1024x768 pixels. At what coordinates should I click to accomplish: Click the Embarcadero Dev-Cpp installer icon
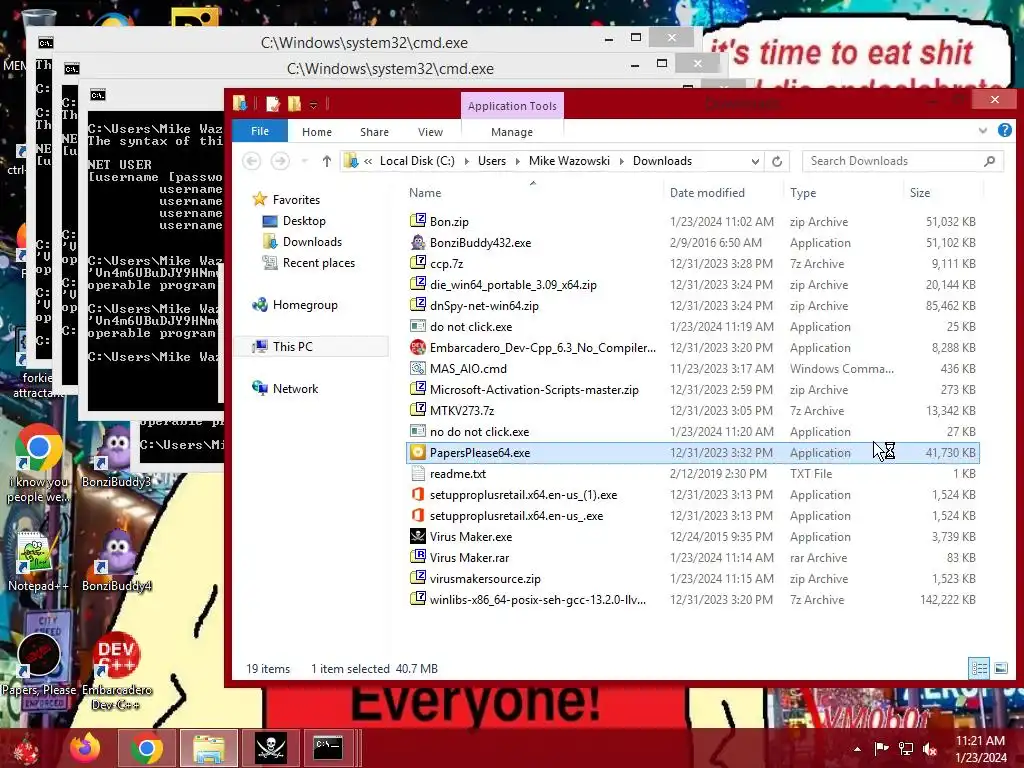click(418, 347)
